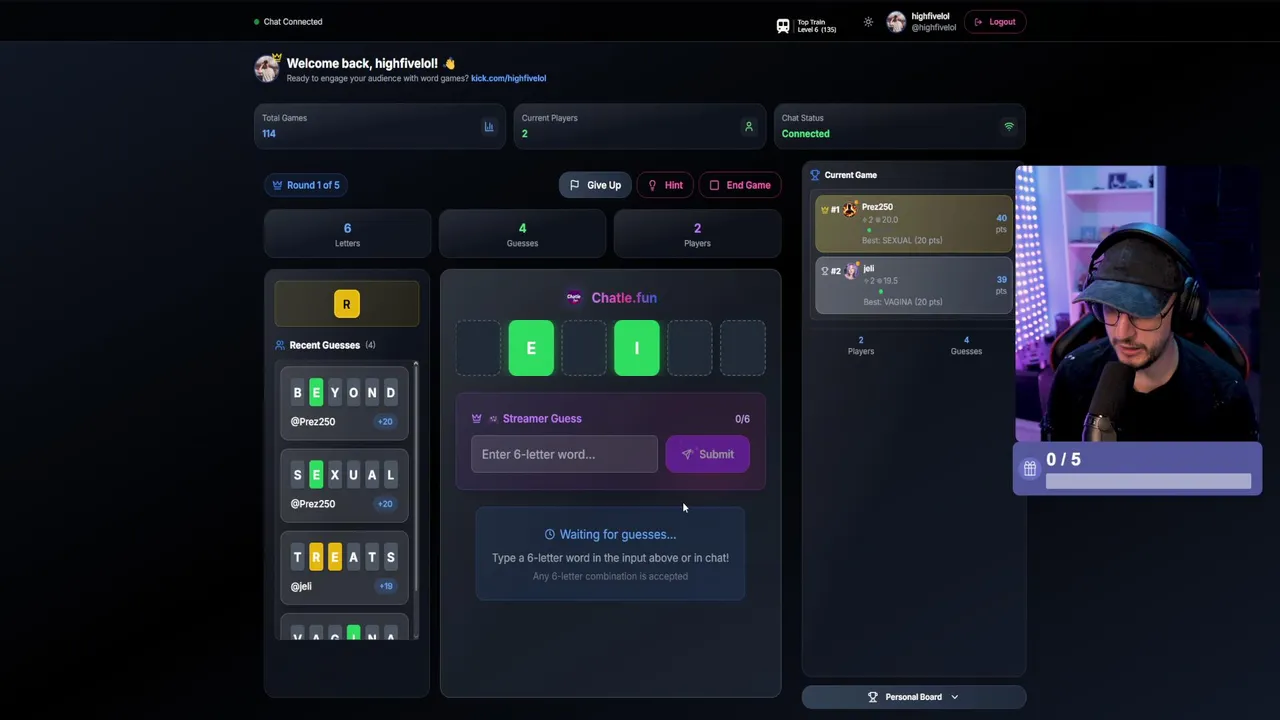1280x720 pixels.
Task: Toggle the light/dark theme sun icon
Action: point(868,22)
